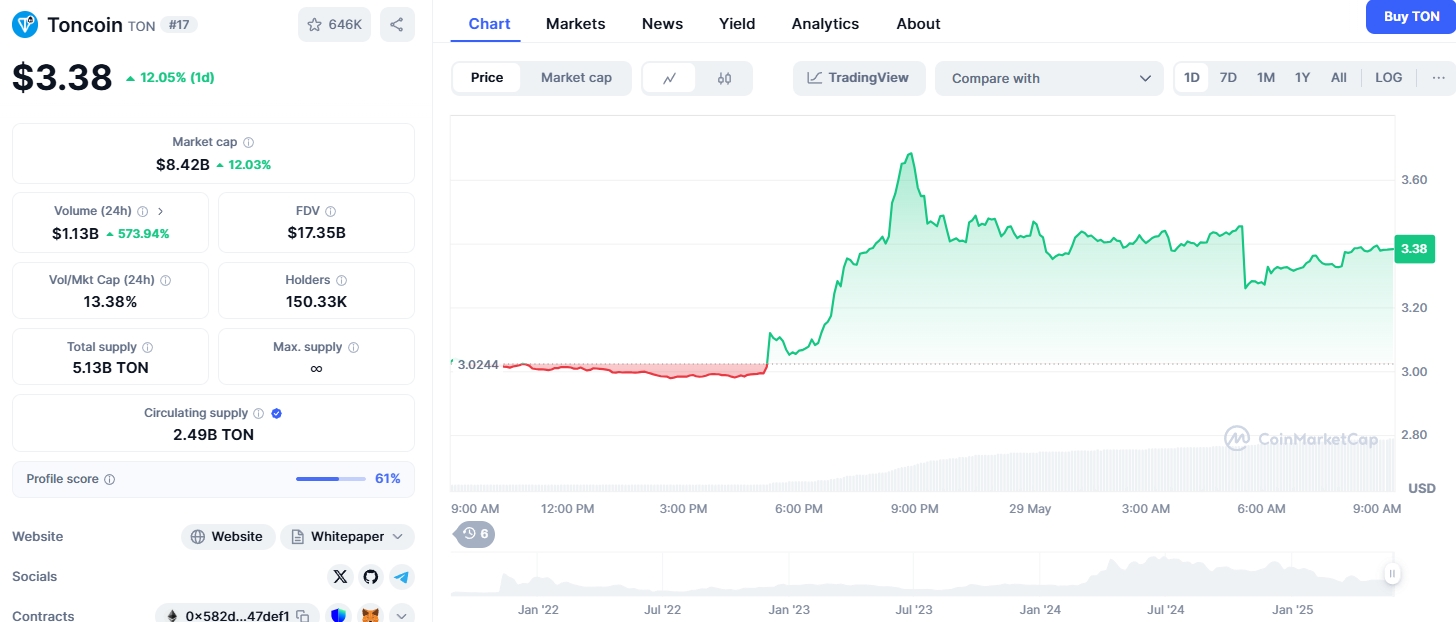Open the Compare with dropdown
The image size is (1456, 622).
tap(1049, 78)
